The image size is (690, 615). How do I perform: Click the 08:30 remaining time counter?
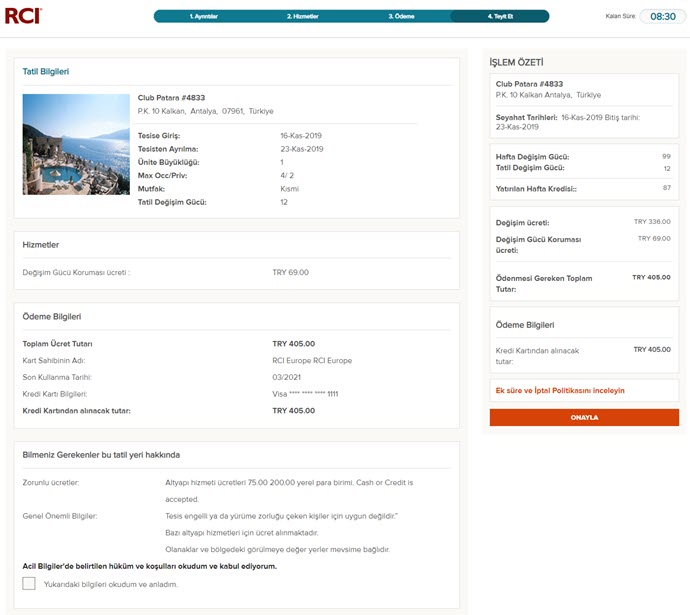pyautogui.click(x=663, y=16)
